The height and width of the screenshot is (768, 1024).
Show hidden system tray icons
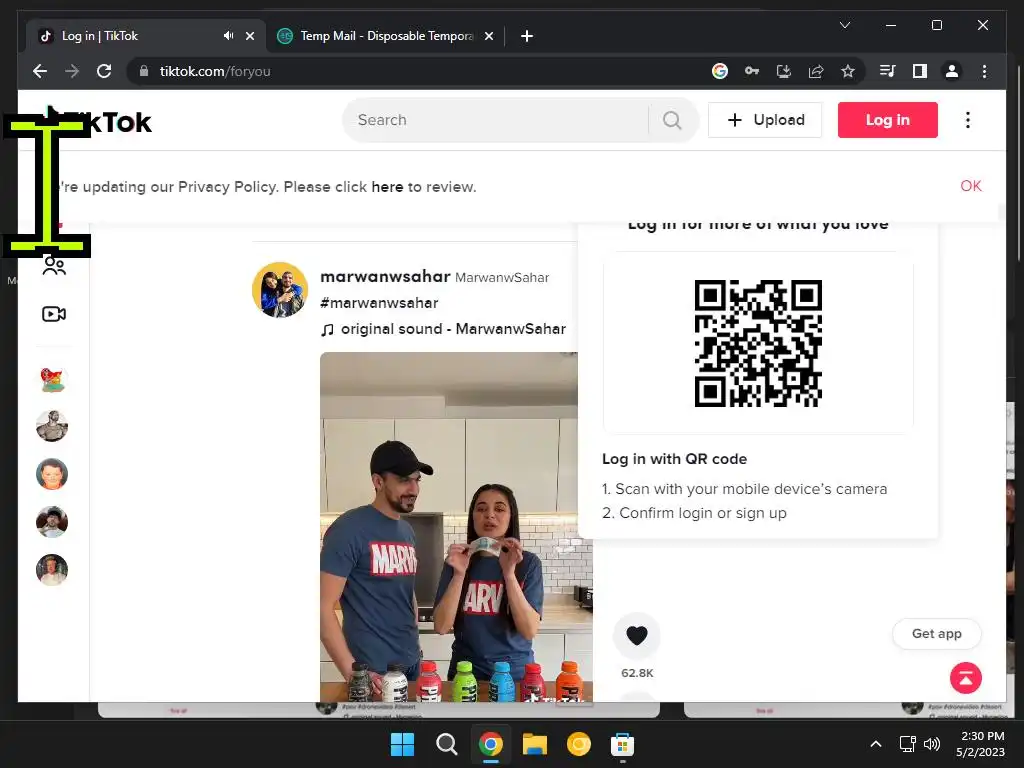tap(876, 744)
